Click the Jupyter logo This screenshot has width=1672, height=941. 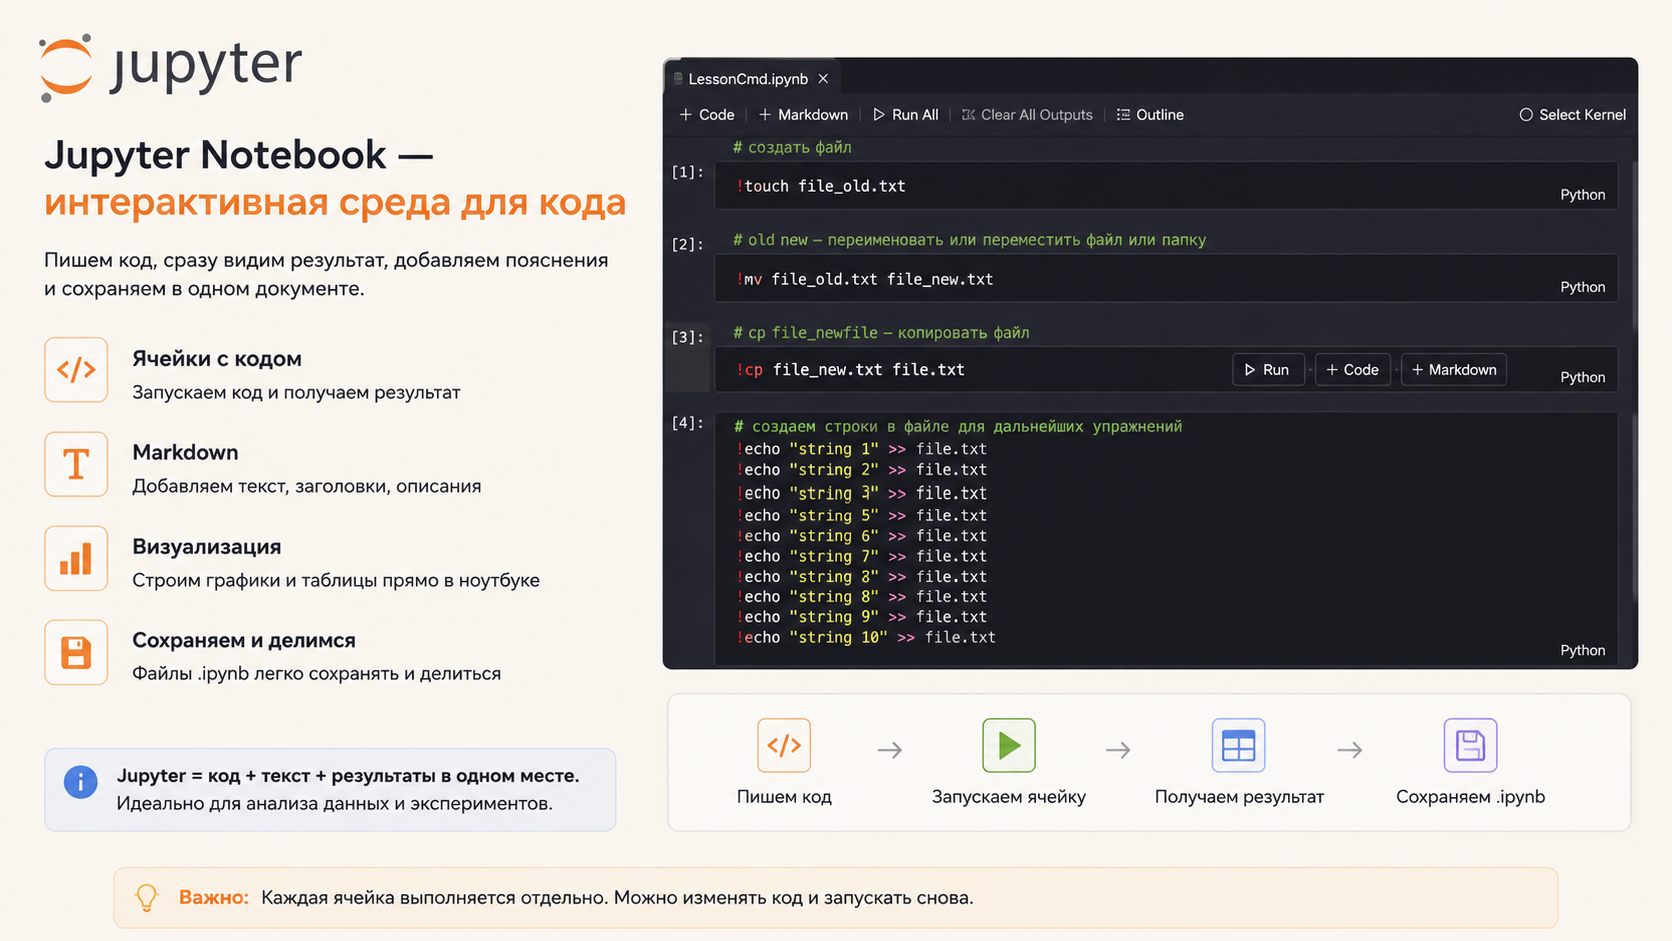(170, 67)
